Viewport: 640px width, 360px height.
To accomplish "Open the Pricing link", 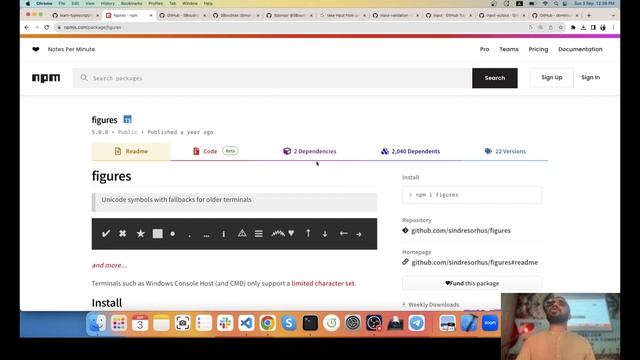I will tap(538, 49).
